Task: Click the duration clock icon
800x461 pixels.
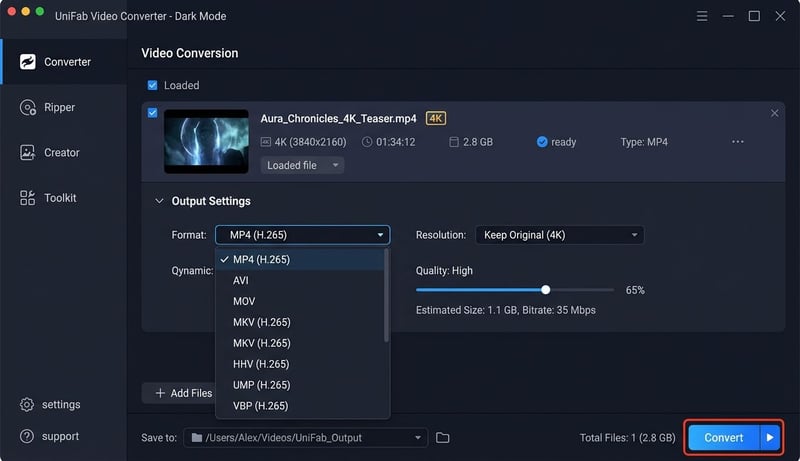Action: pos(367,142)
